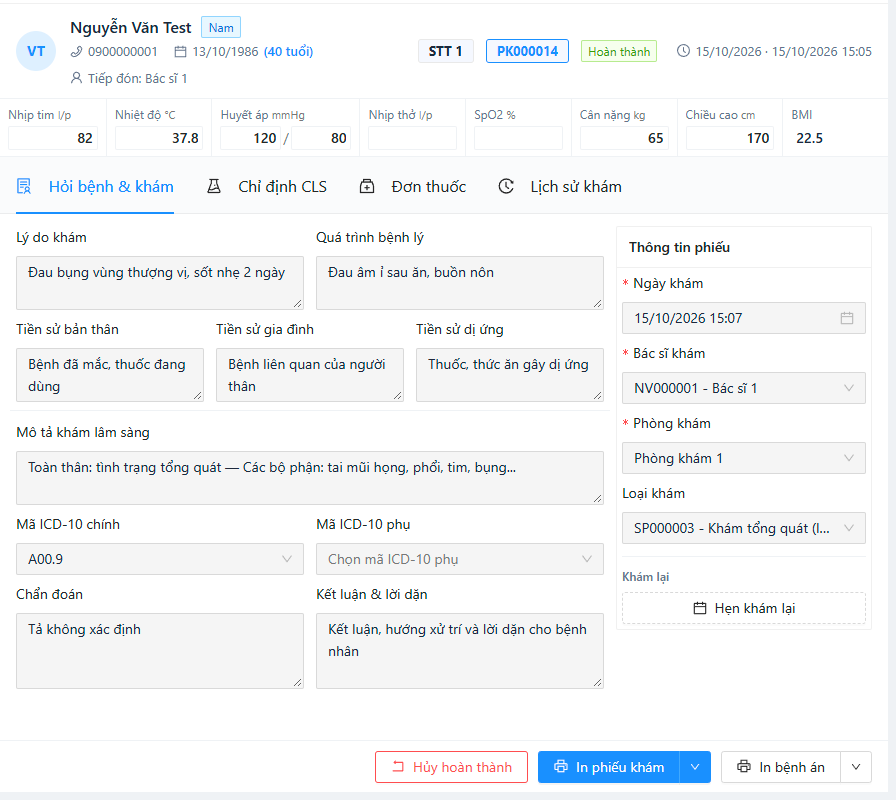
Task: Click the Mô tả khám lâm sàng text area
Action: [x=310, y=478]
